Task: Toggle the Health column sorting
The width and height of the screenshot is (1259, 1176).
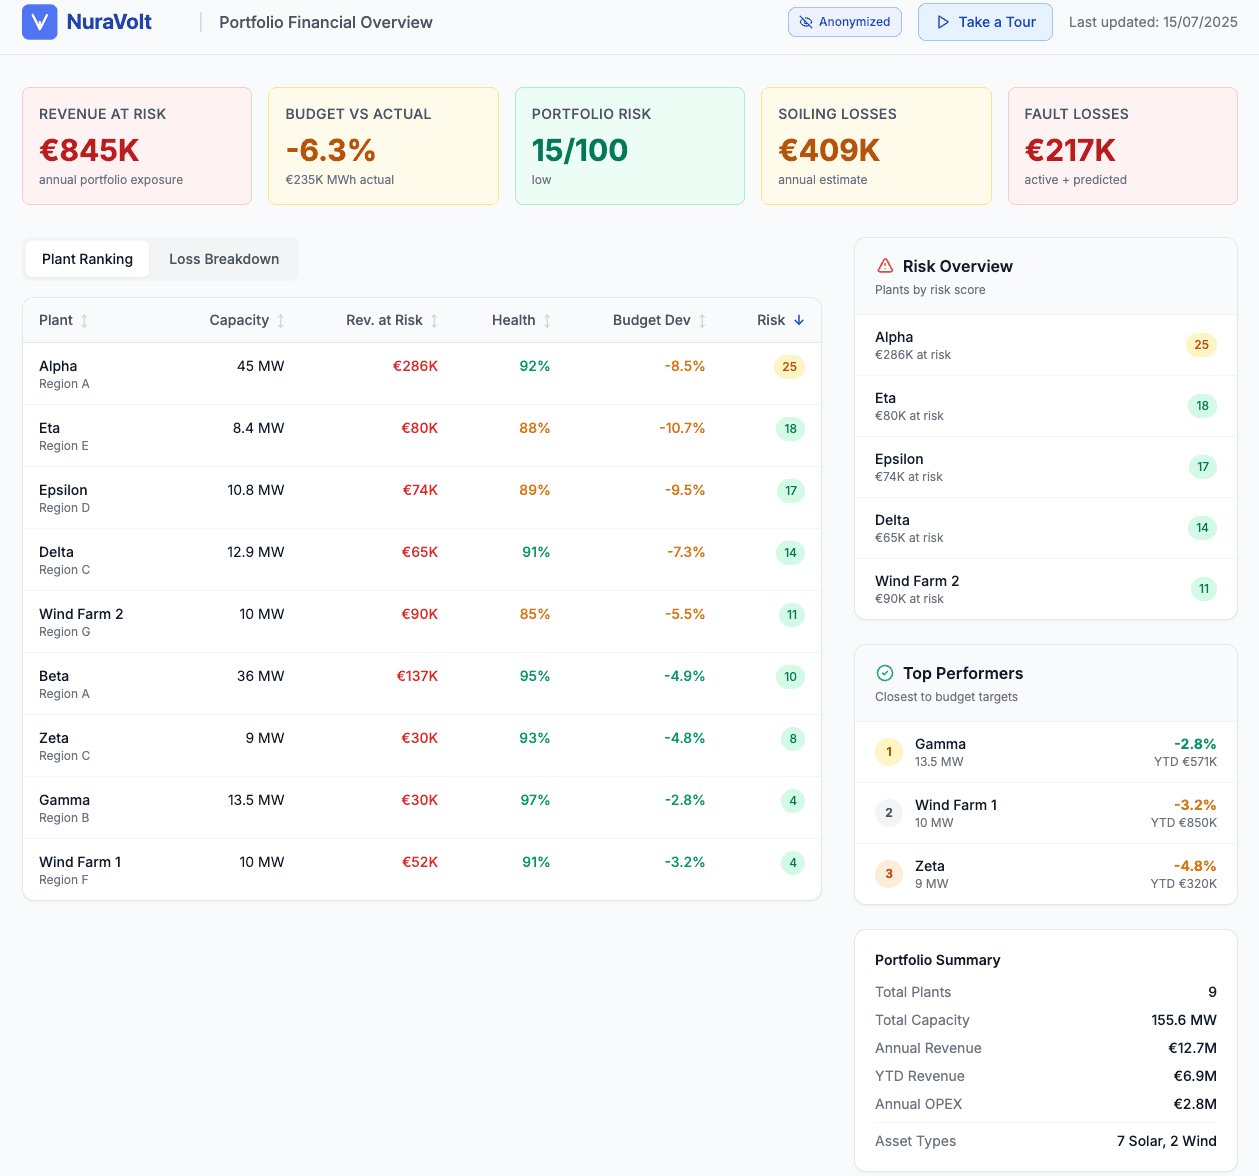Action: pos(520,320)
